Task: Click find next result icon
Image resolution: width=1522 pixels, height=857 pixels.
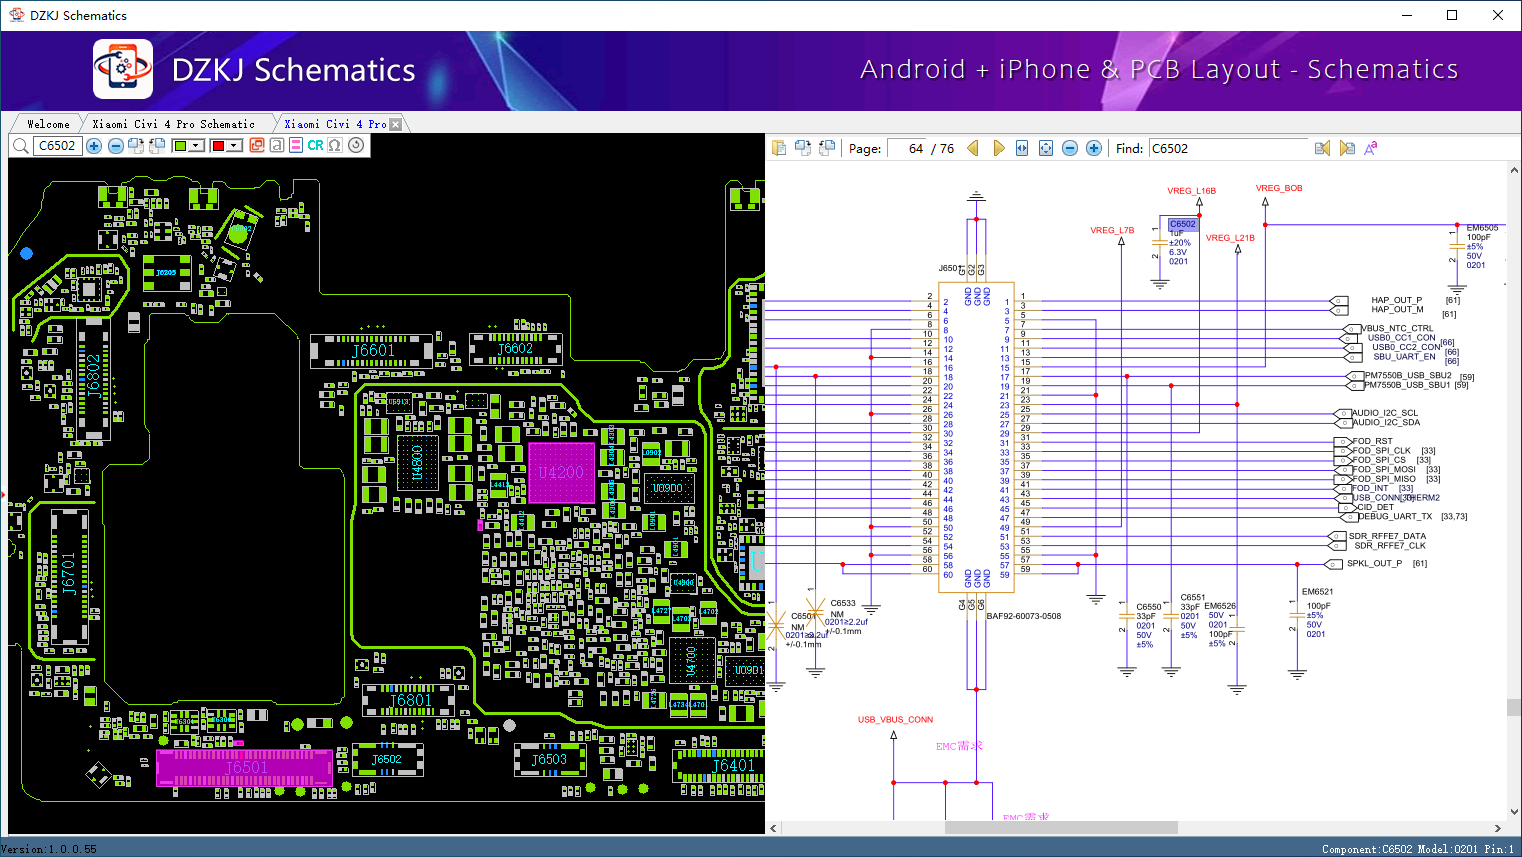Action: click(1347, 148)
